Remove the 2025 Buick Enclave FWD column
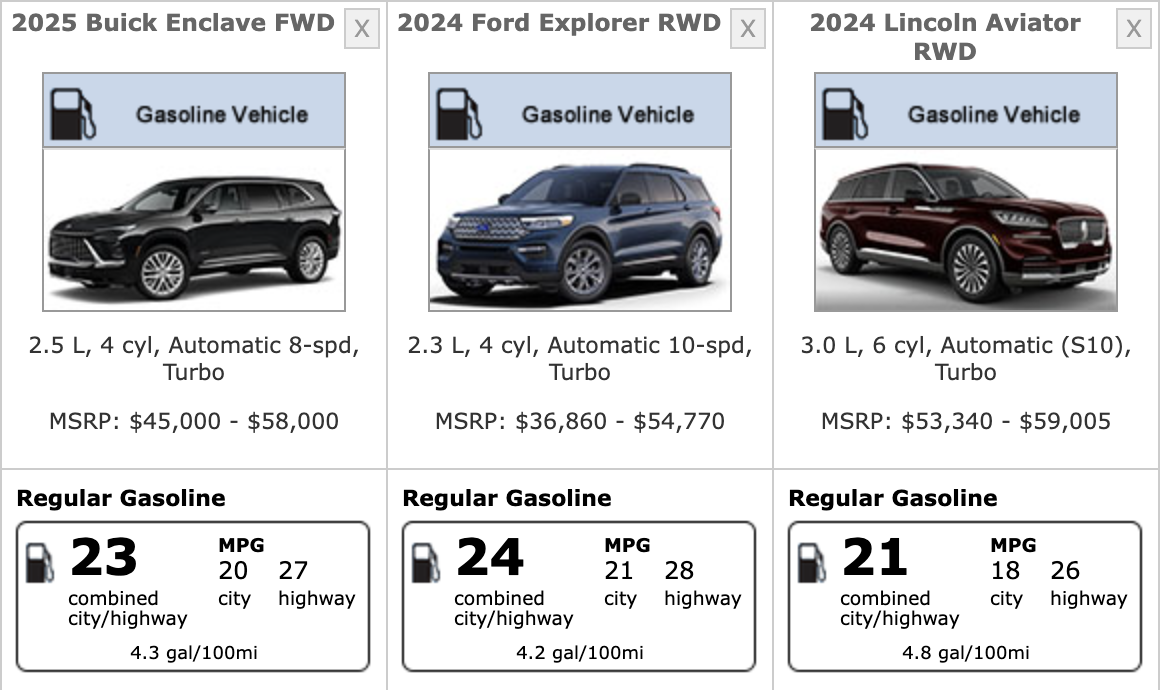 pyautogui.click(x=361, y=30)
